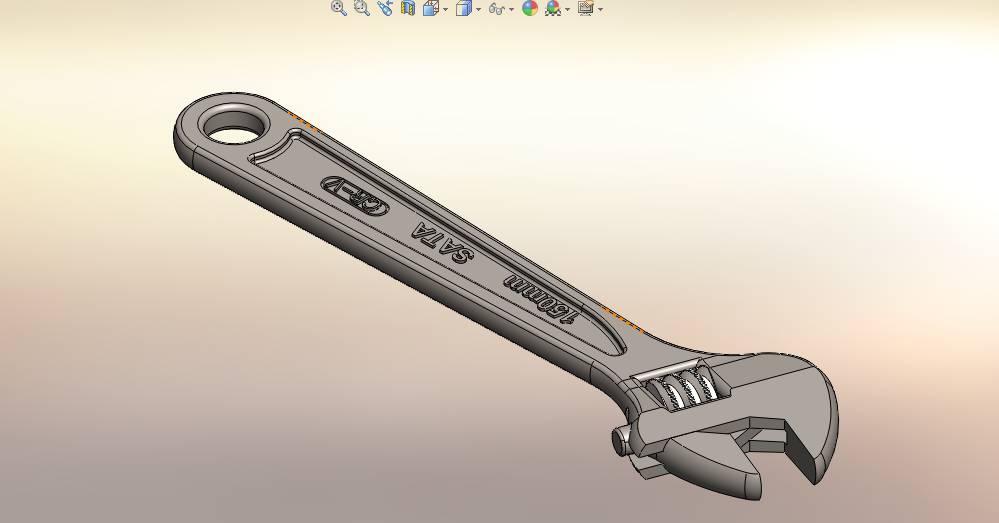Open the View Orientation dropdown arrow
This screenshot has height=523, width=999.
(445, 9)
